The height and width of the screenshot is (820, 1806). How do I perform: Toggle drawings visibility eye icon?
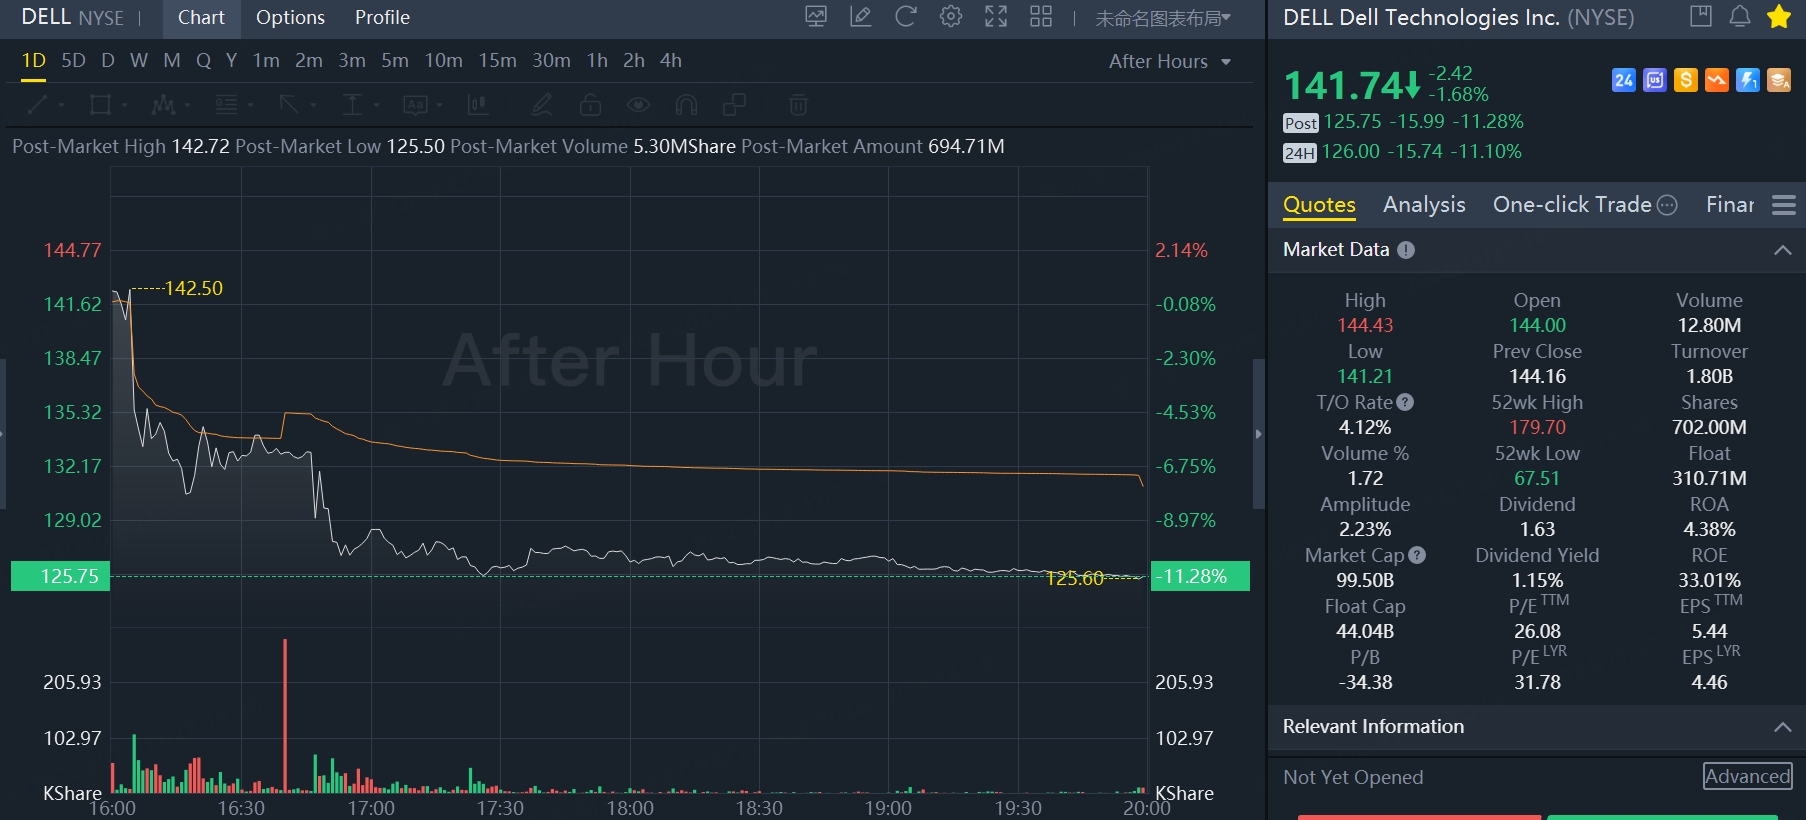click(638, 105)
